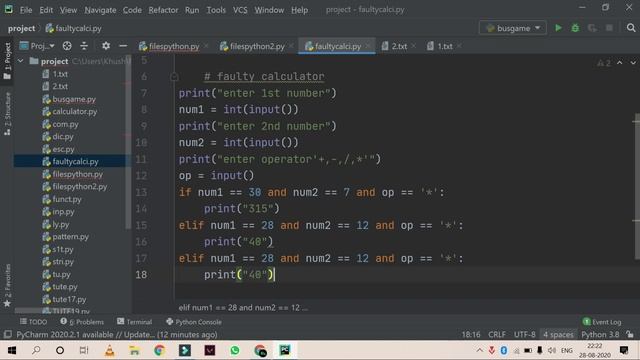Go to previous highlighted error arrow
The height and width of the screenshot is (360, 640).
click(620, 62)
